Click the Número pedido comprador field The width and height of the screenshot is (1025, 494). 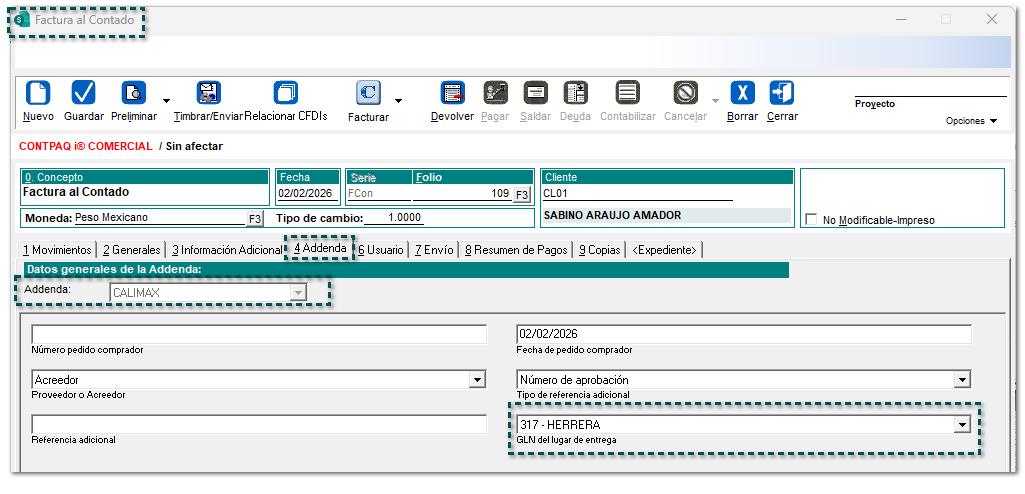pyautogui.click(x=258, y=334)
